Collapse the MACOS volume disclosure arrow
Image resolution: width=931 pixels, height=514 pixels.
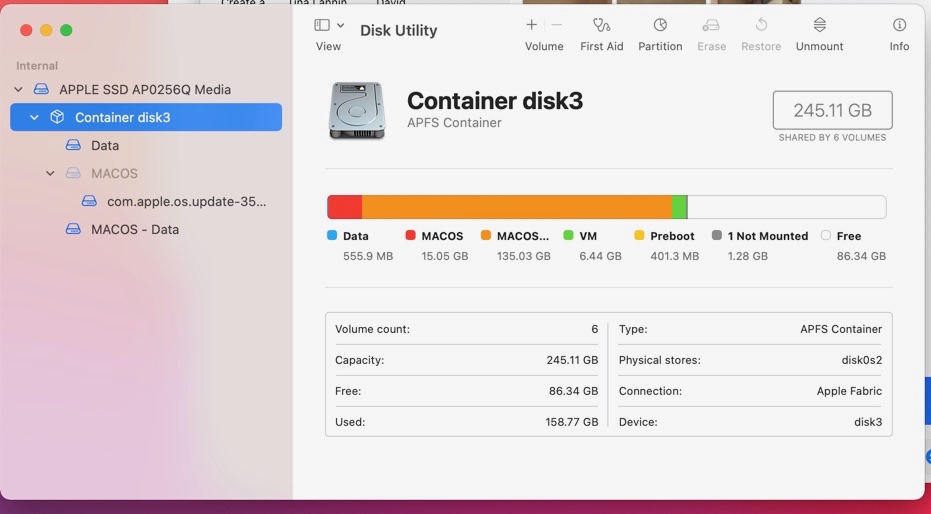(x=50, y=173)
